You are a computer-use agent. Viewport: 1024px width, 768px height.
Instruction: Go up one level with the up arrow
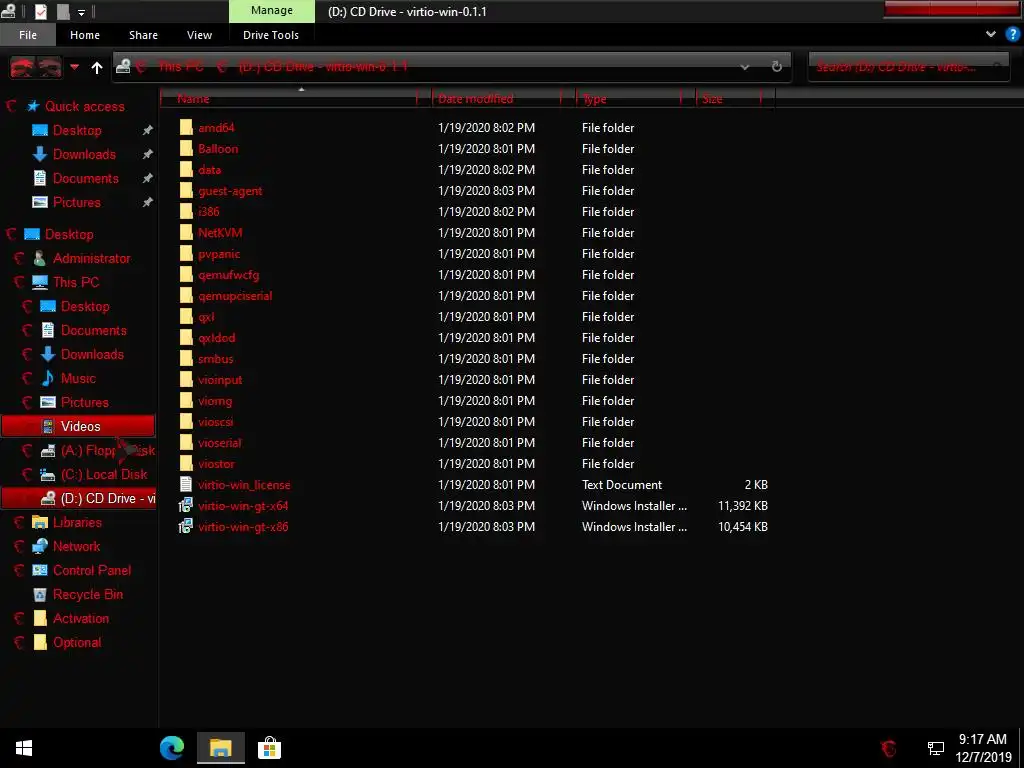pyautogui.click(x=97, y=67)
